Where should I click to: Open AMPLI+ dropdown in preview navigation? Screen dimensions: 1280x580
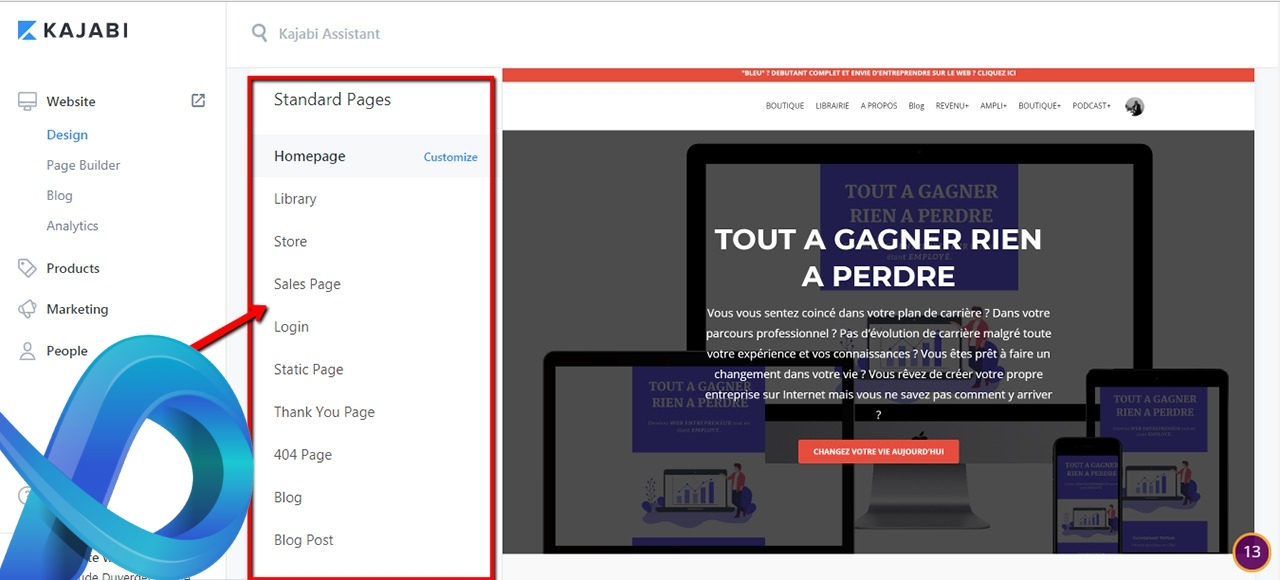(x=994, y=106)
